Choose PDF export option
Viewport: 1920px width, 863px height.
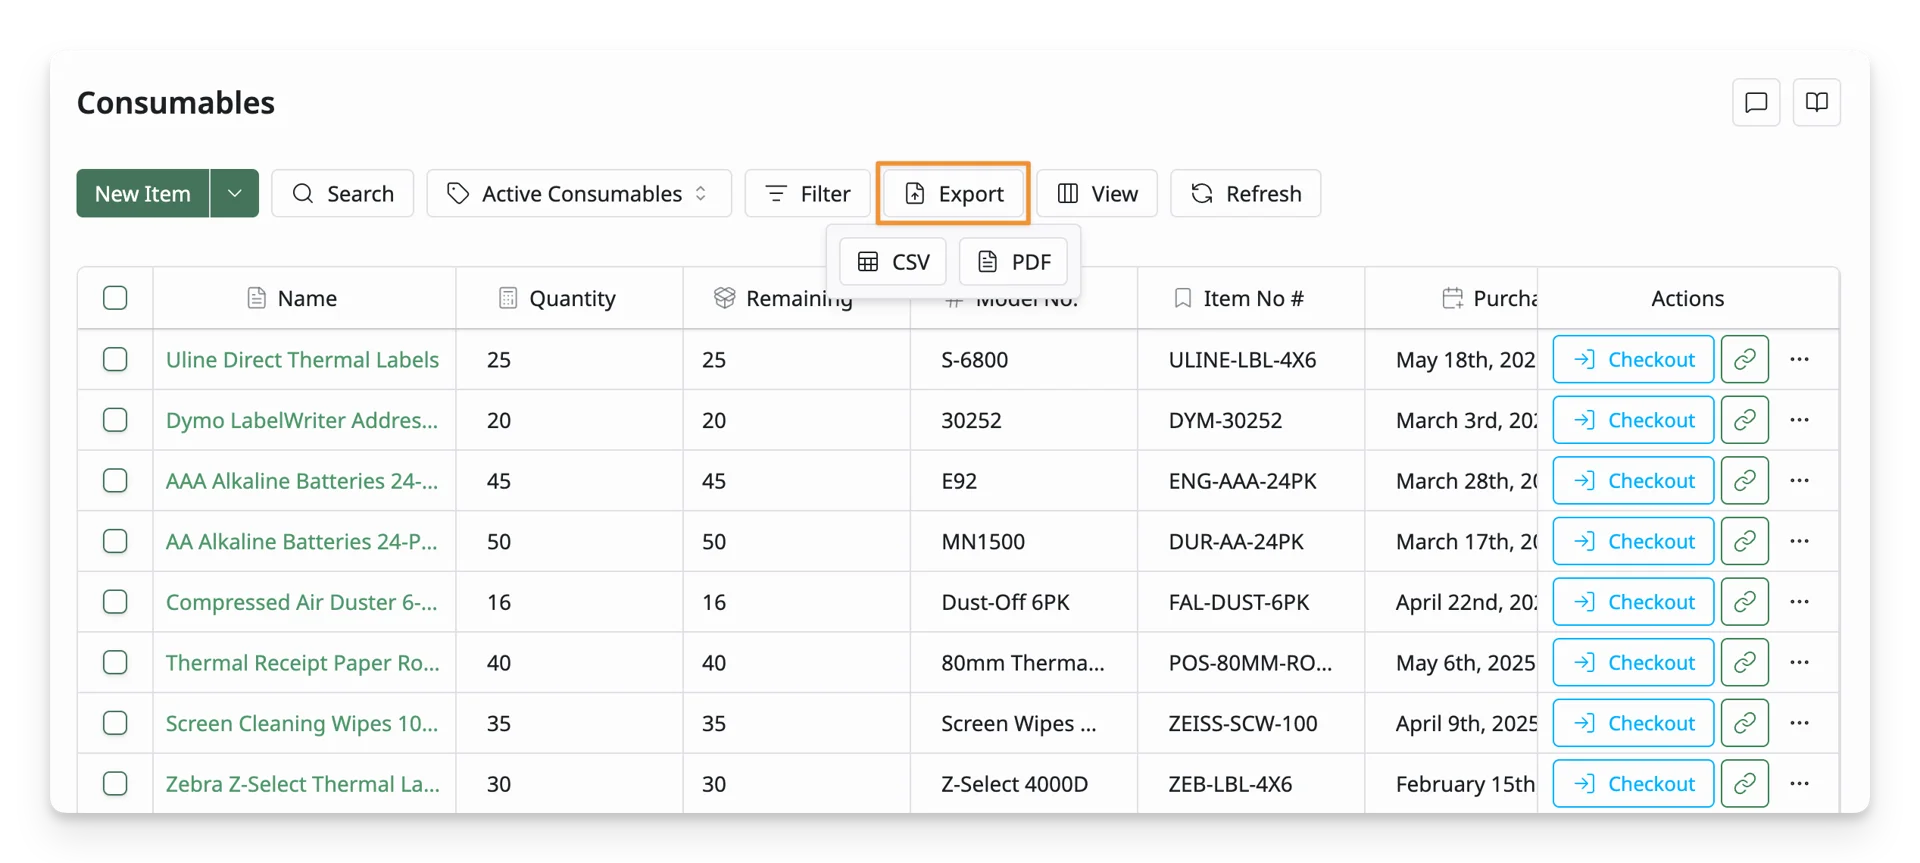click(x=1013, y=262)
